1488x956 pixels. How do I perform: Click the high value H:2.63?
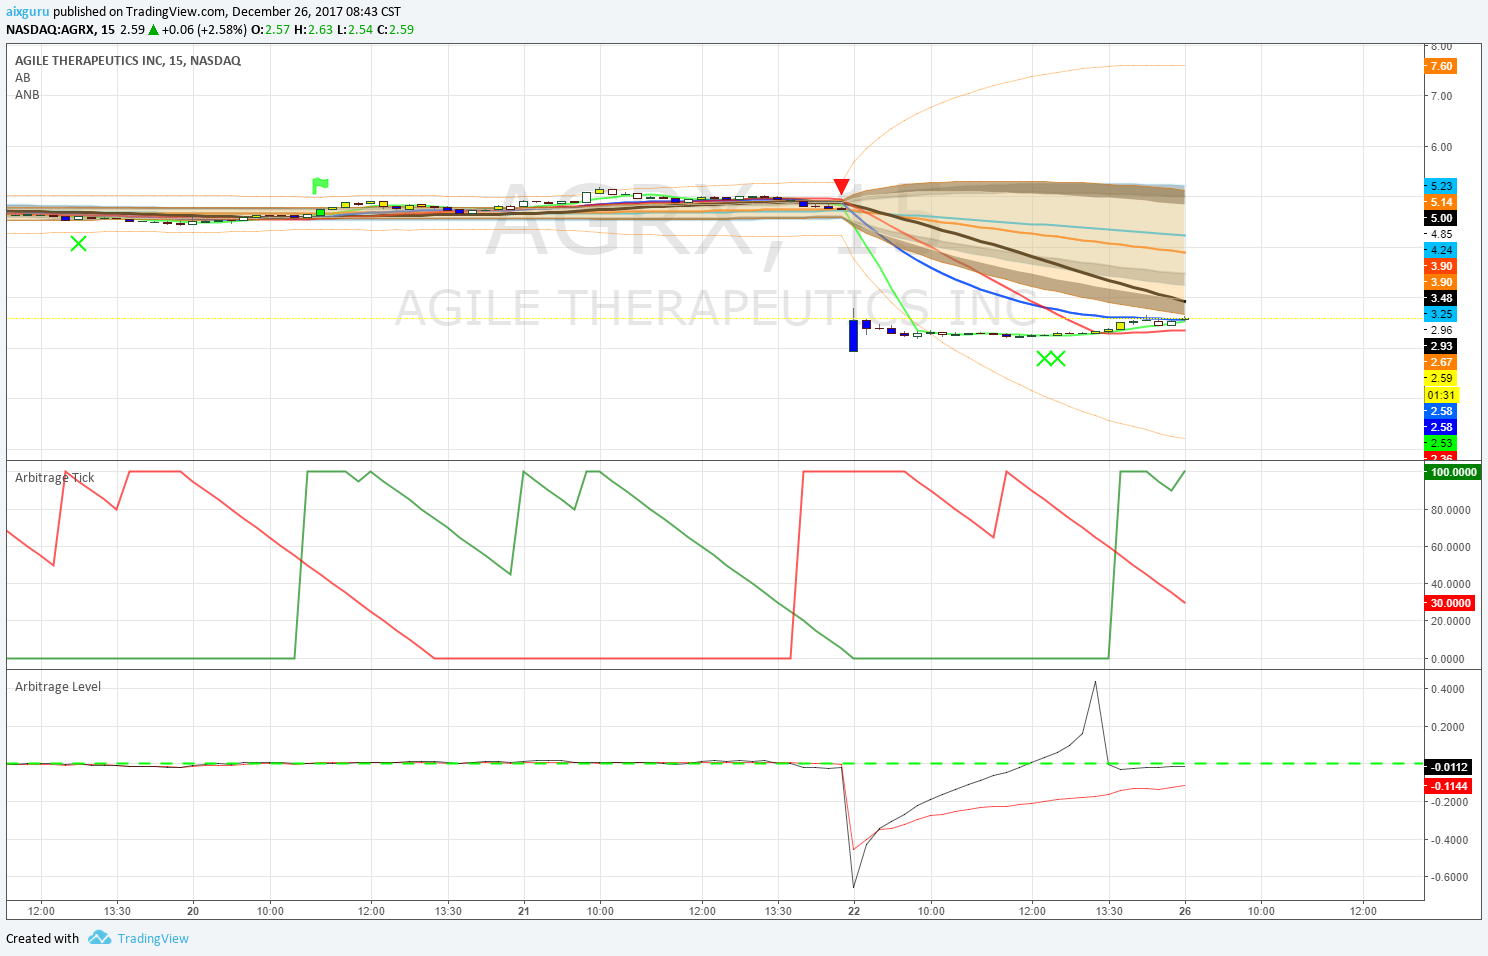coord(313,30)
